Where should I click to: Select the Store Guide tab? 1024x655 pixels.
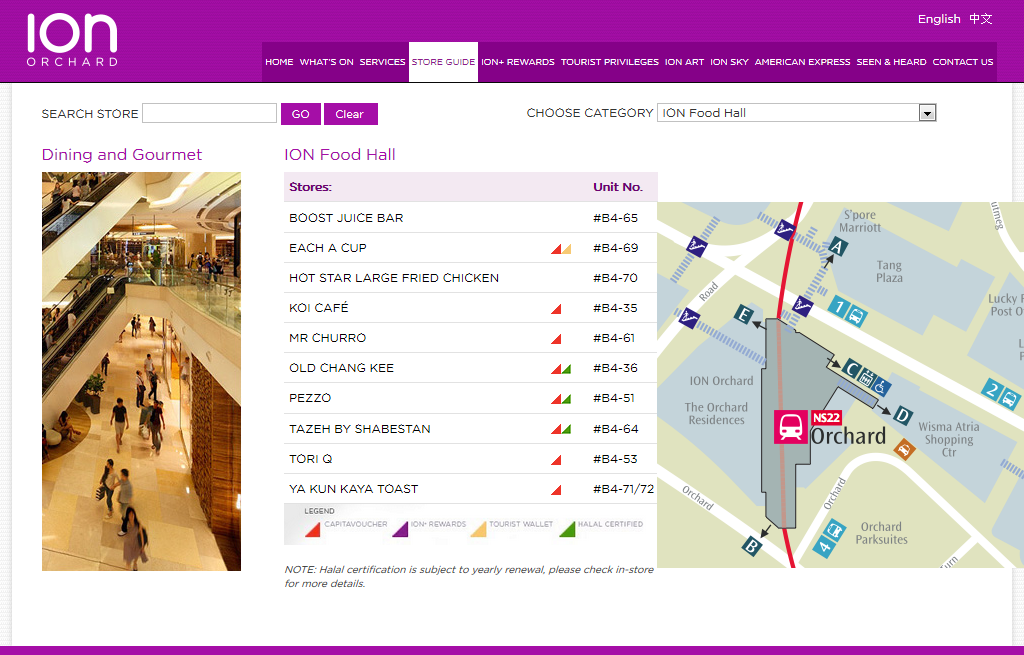point(443,62)
